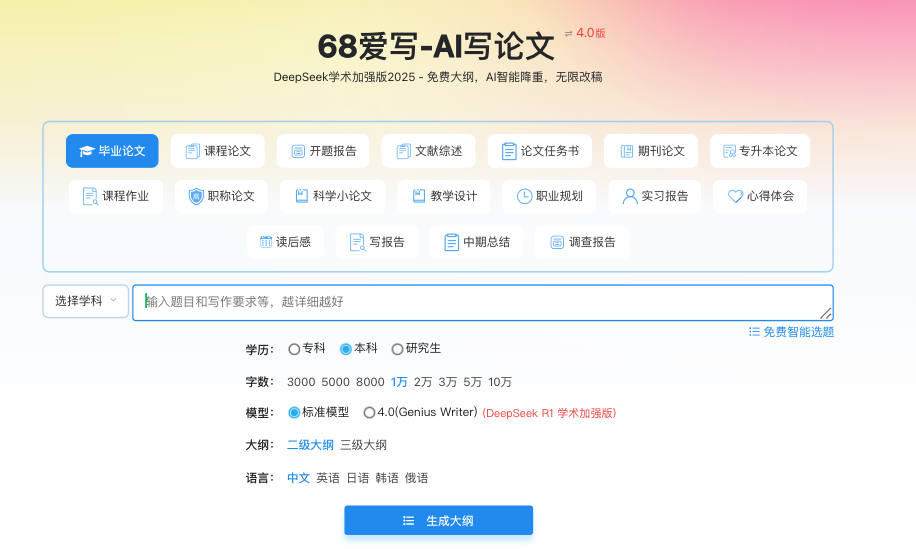Set language to 英语
The image size is (916, 549).
[328, 478]
